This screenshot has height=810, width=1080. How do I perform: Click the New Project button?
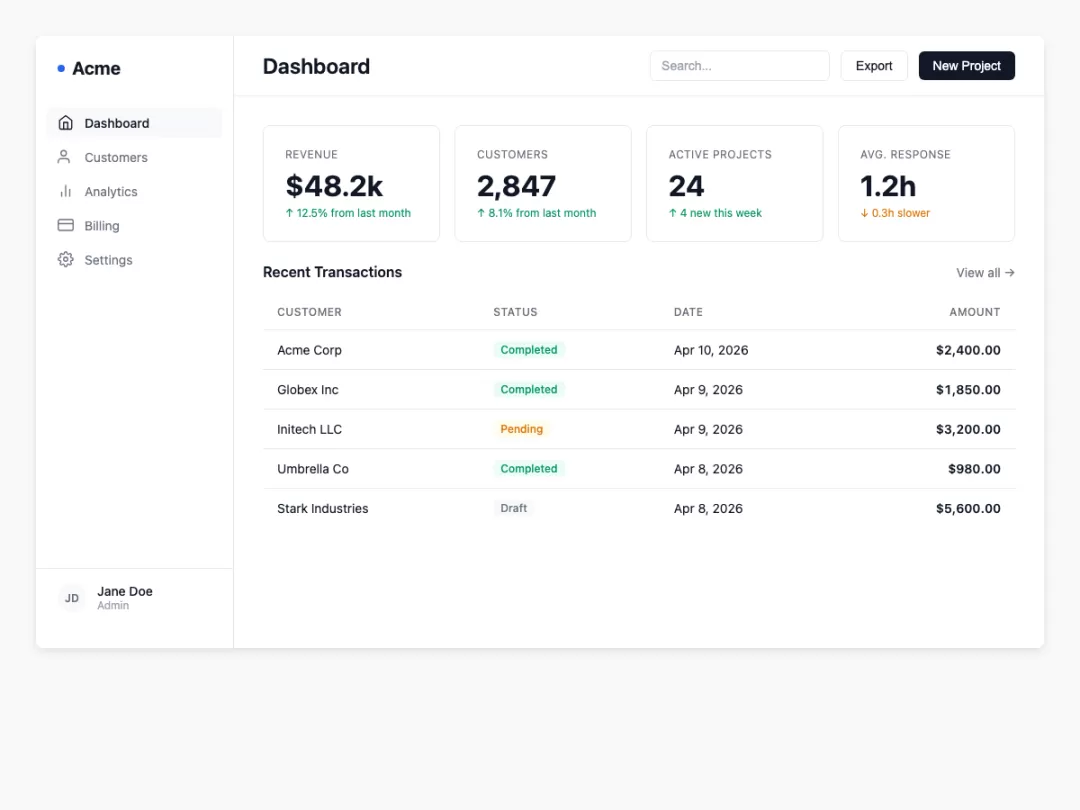966,65
